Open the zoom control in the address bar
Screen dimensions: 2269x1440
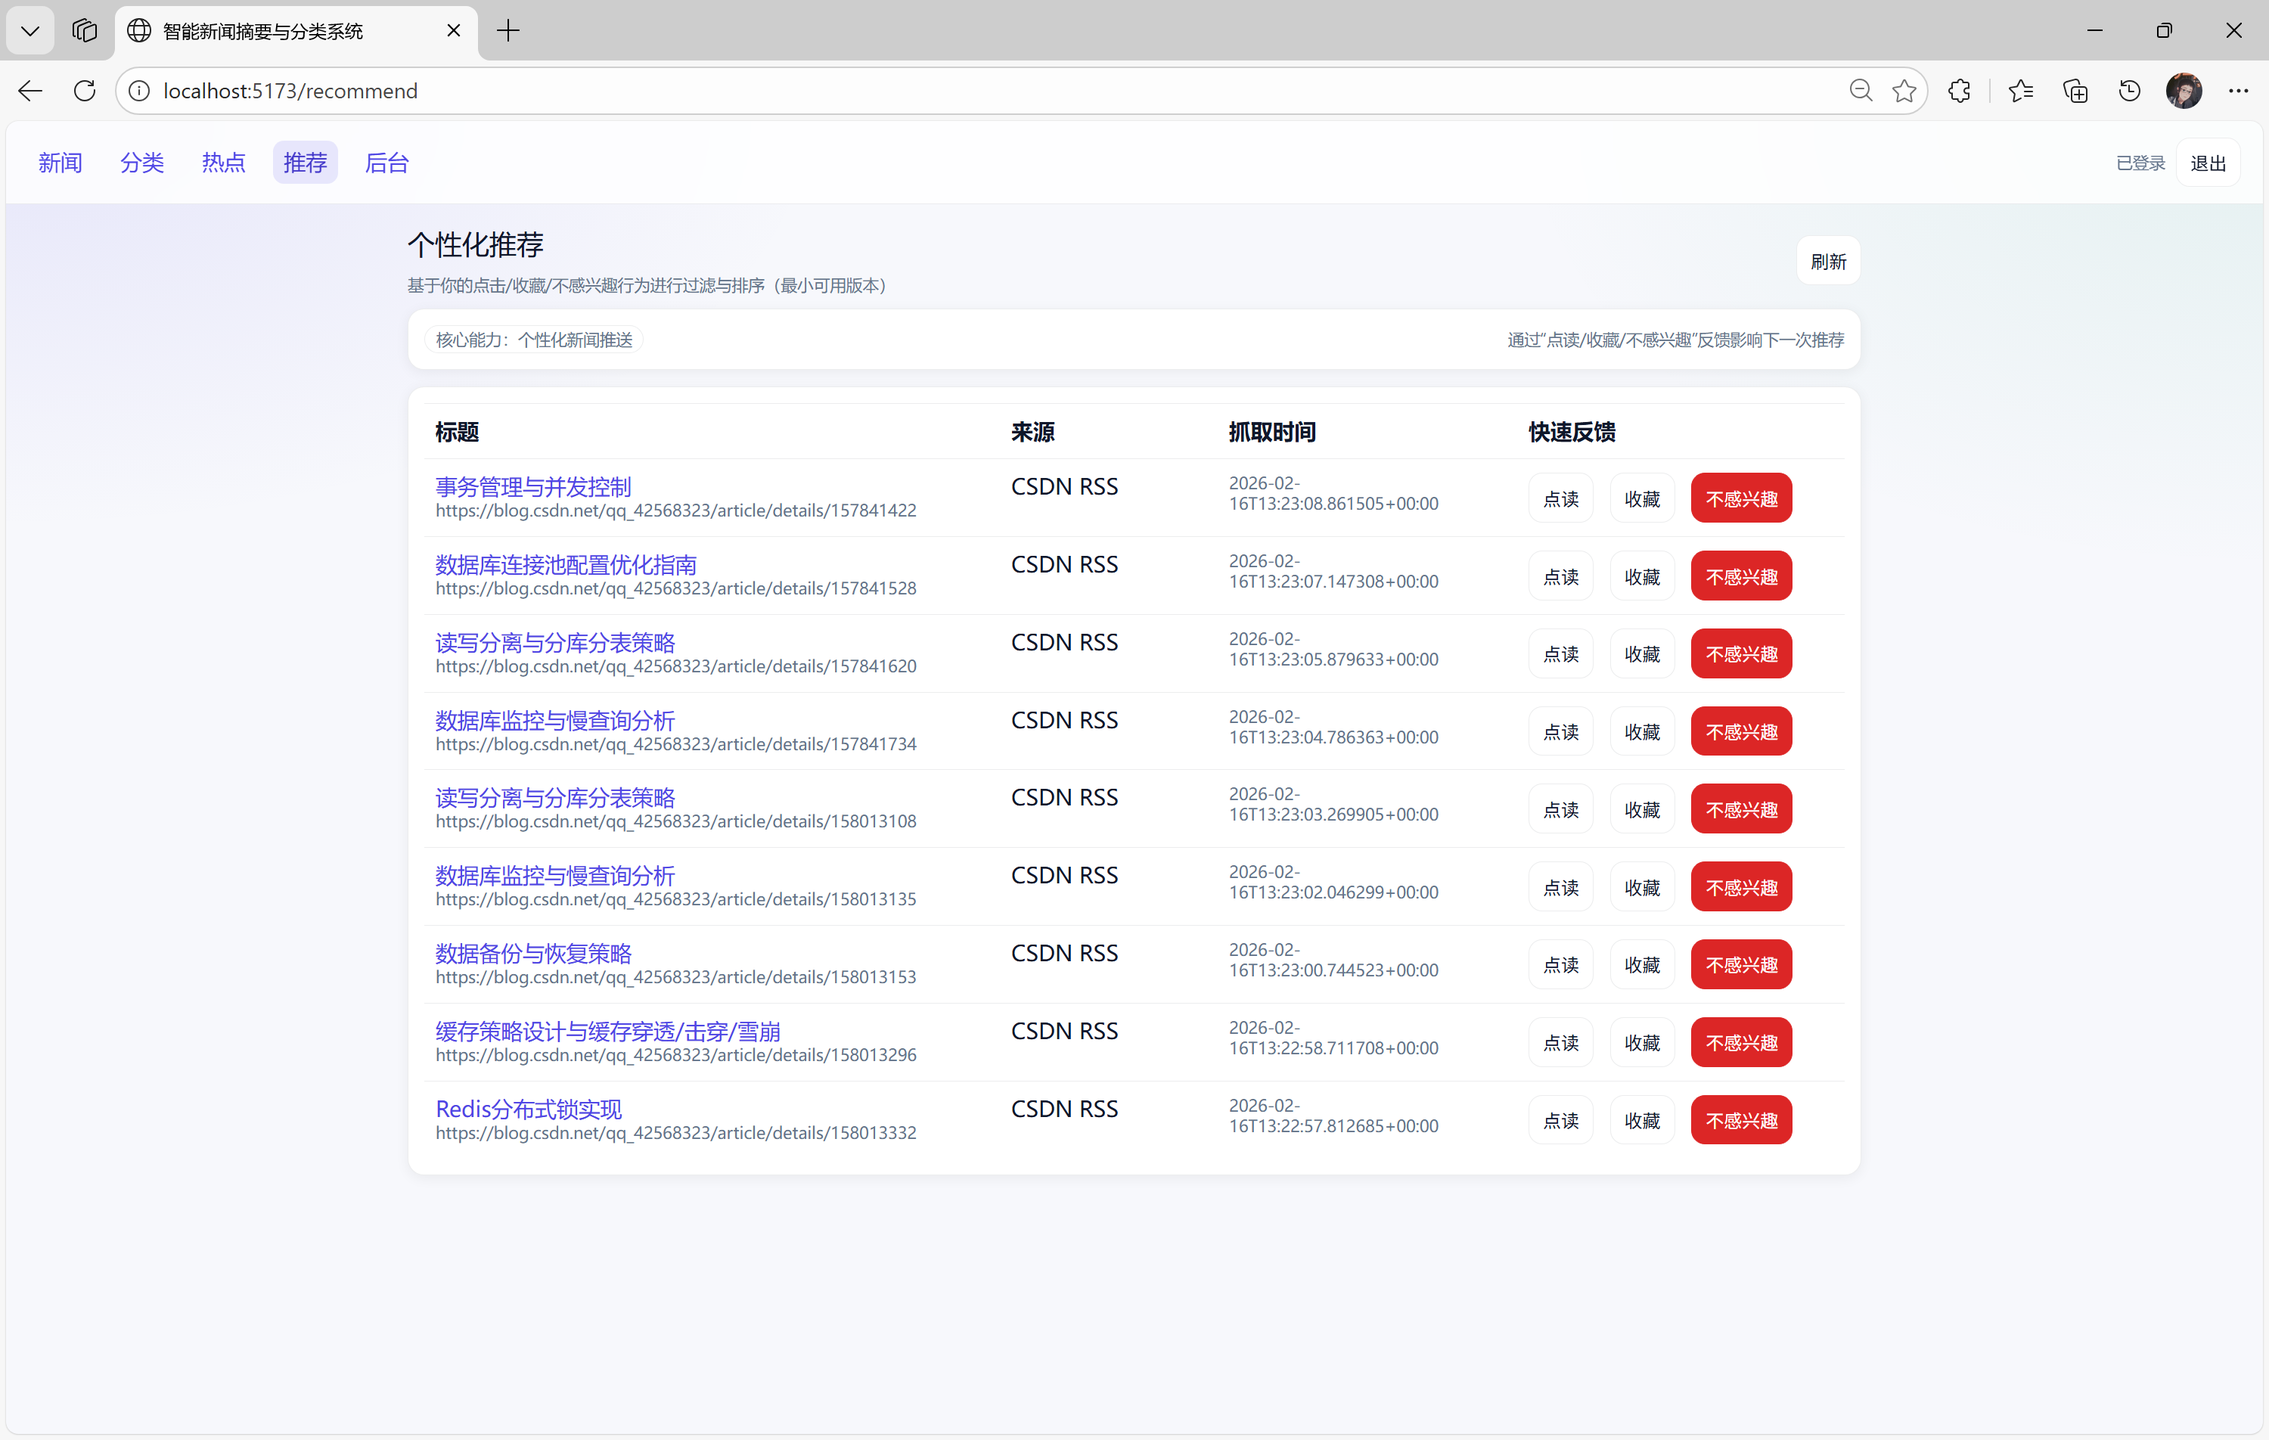coord(1860,90)
